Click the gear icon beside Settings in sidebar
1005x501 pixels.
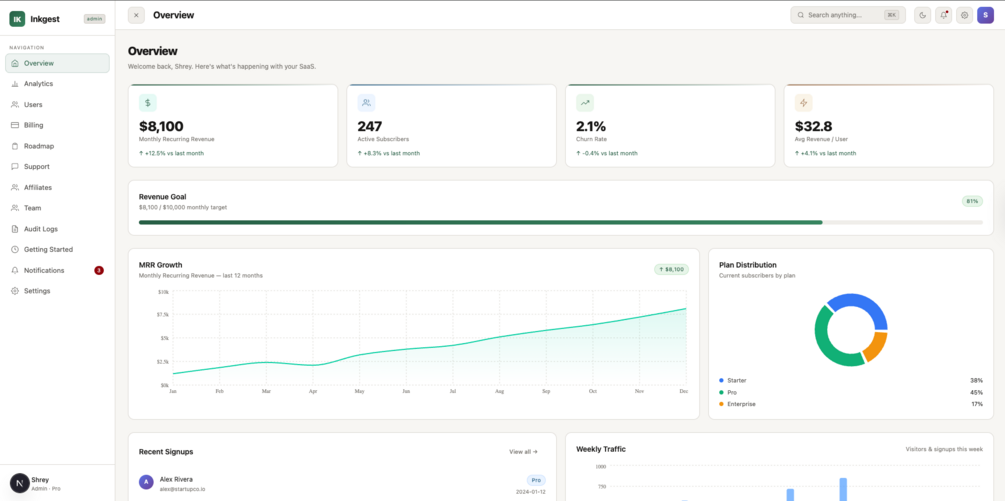[15, 291]
